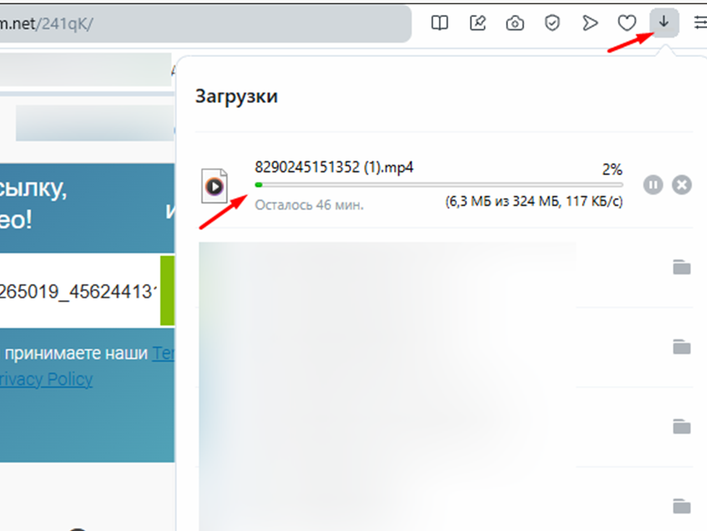This screenshot has width=707, height=531.
Task: Open the Privacy Policy link
Action: [x=46, y=380]
